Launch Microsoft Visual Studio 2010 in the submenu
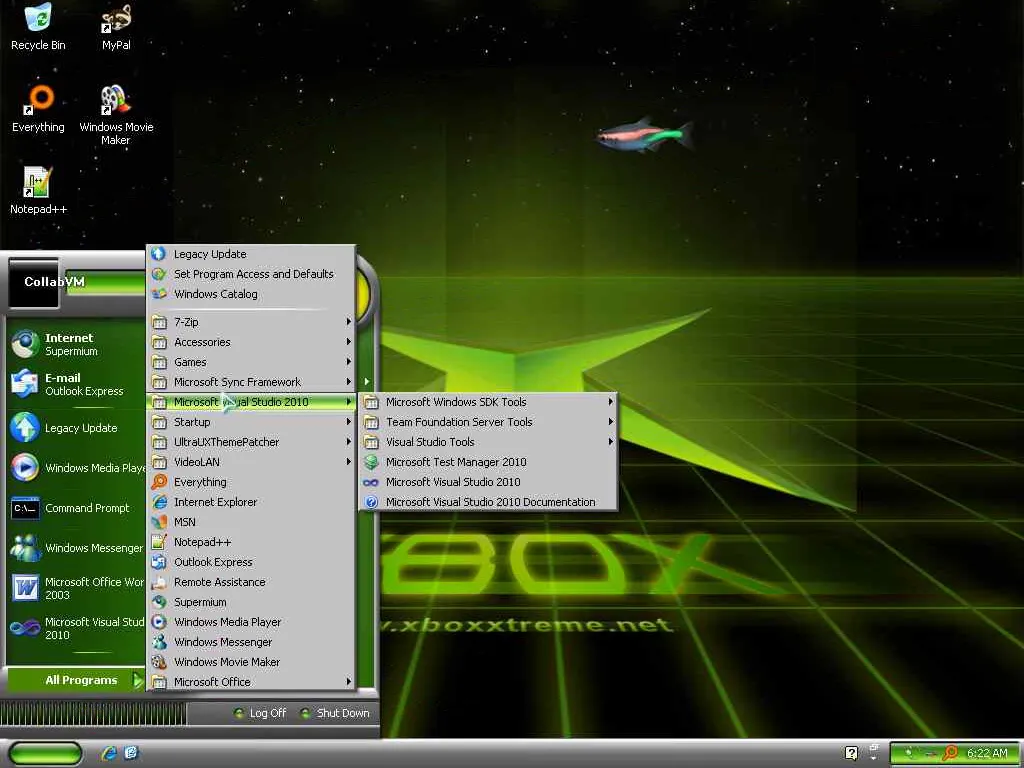 (x=488, y=482)
